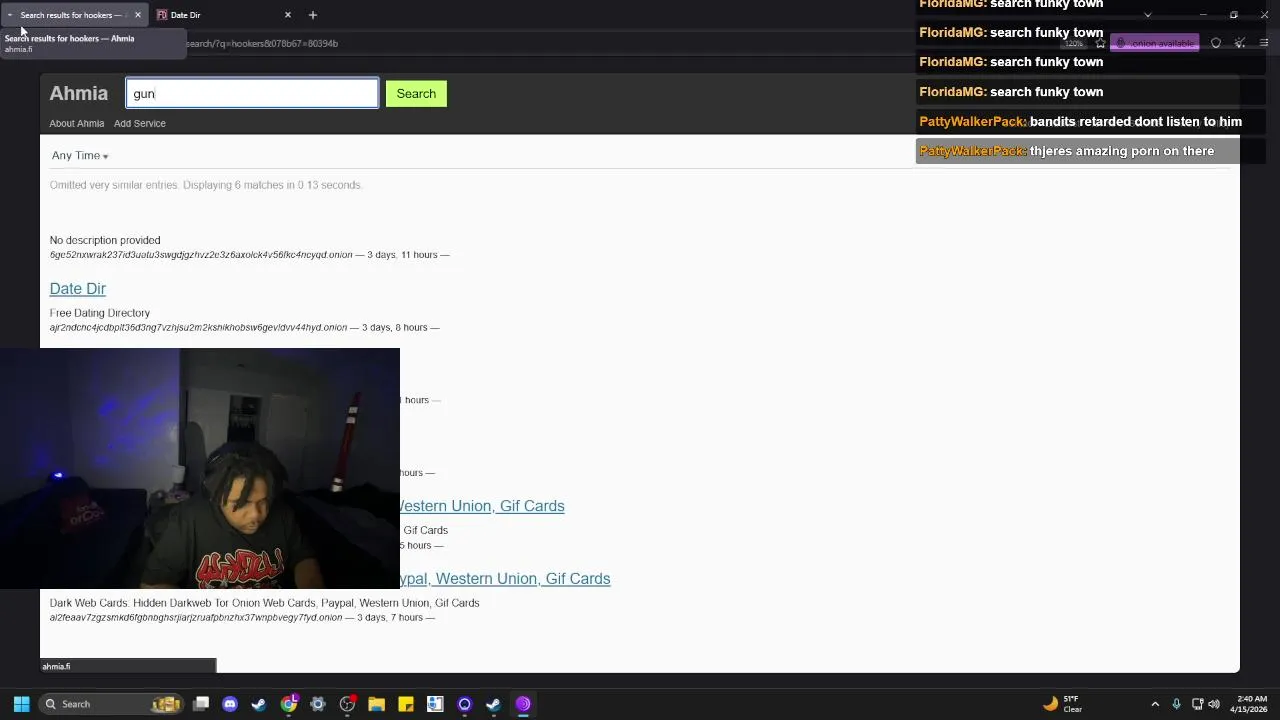Viewport: 1280px width, 720px height.
Task: Open Sticky Notes from the taskbar
Action: pos(406,704)
